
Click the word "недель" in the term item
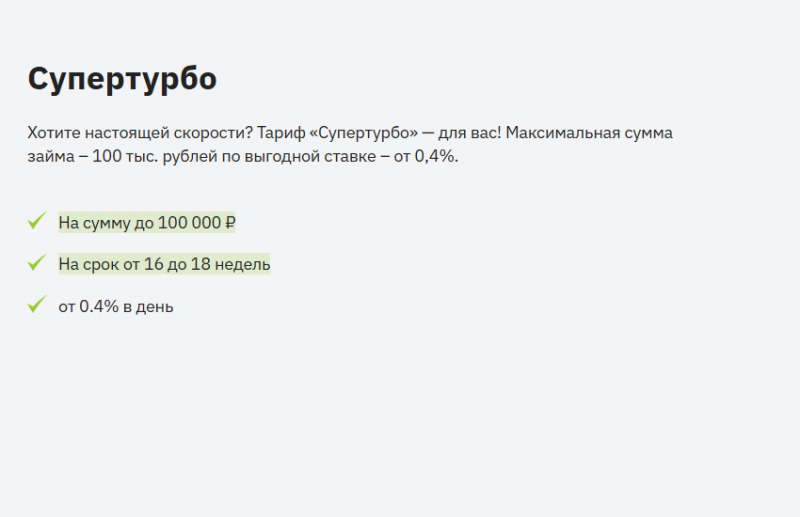click(244, 265)
